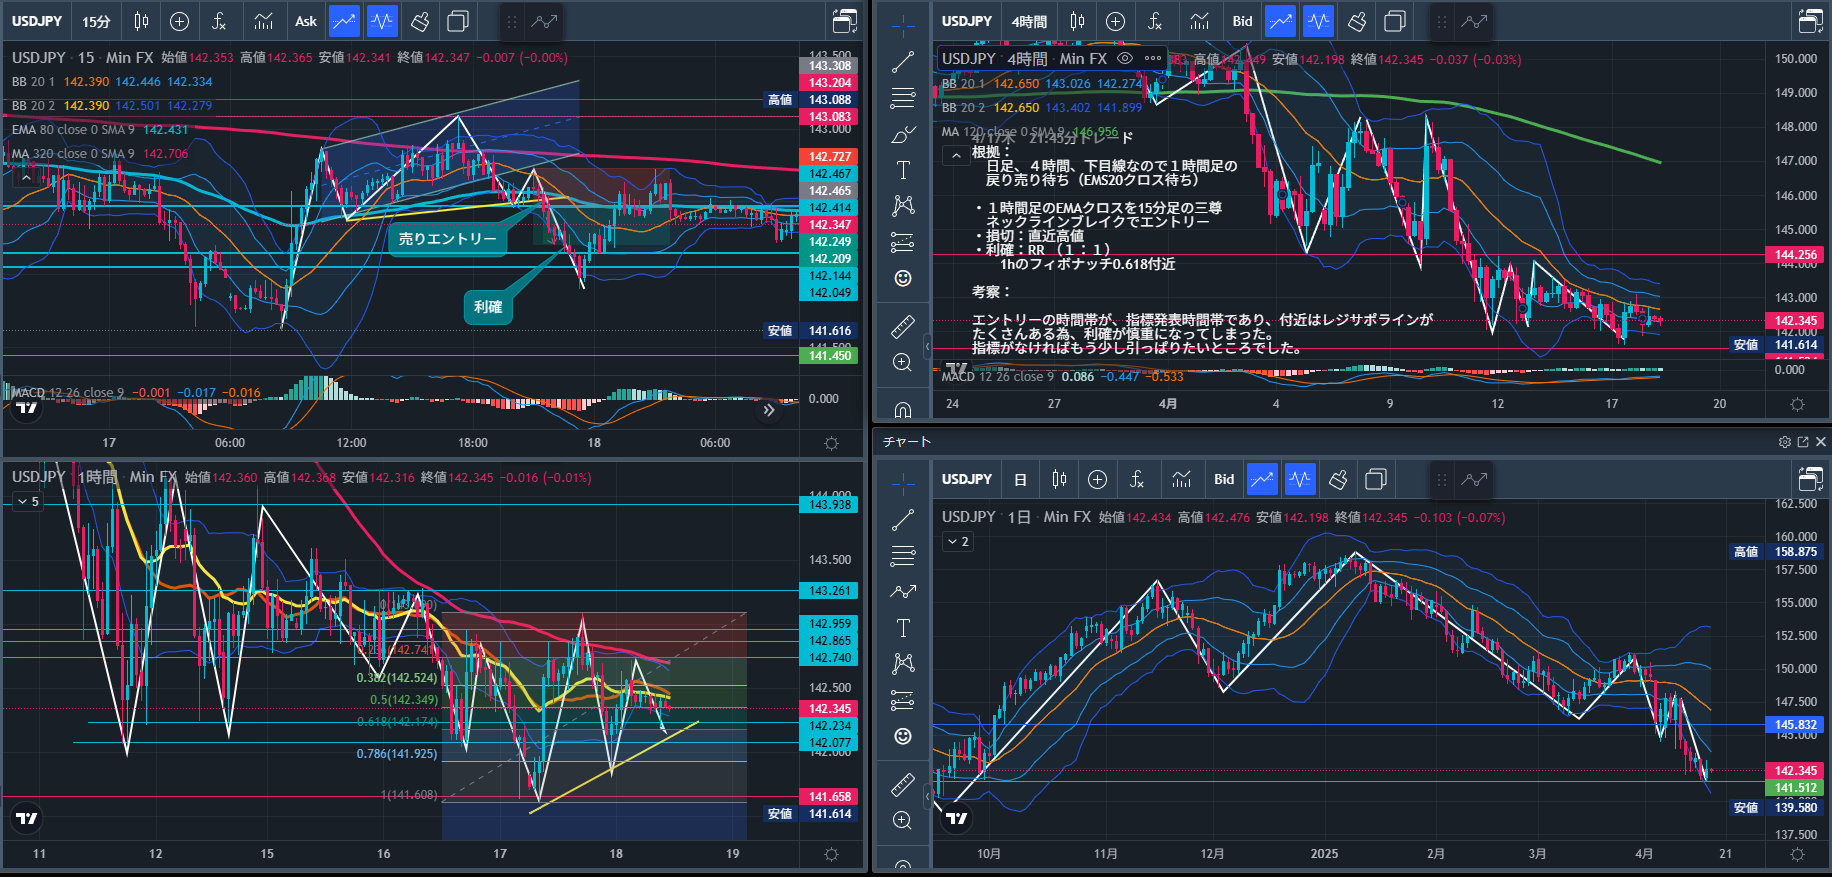Image resolution: width=1832 pixels, height=877 pixels.
Task: Open candle chart style on 15-minute chart
Action: (142, 21)
